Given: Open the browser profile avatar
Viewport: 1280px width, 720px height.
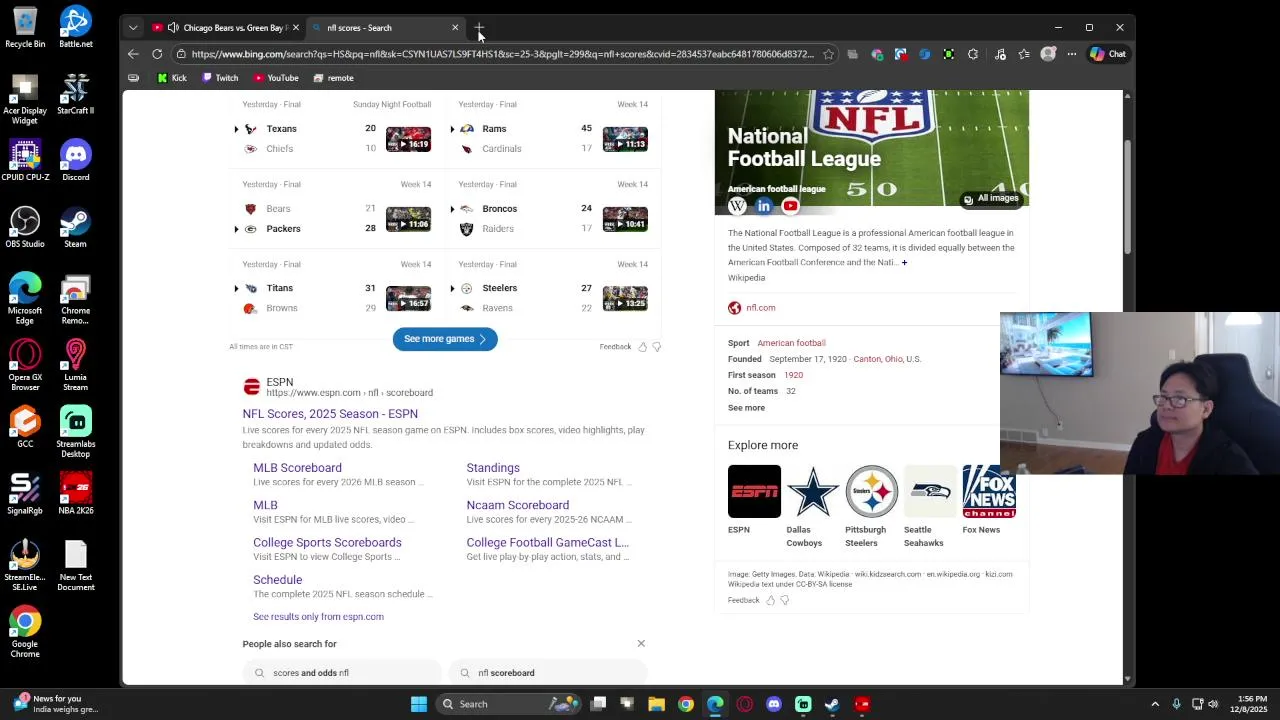Looking at the screenshot, I should click(x=1048, y=54).
